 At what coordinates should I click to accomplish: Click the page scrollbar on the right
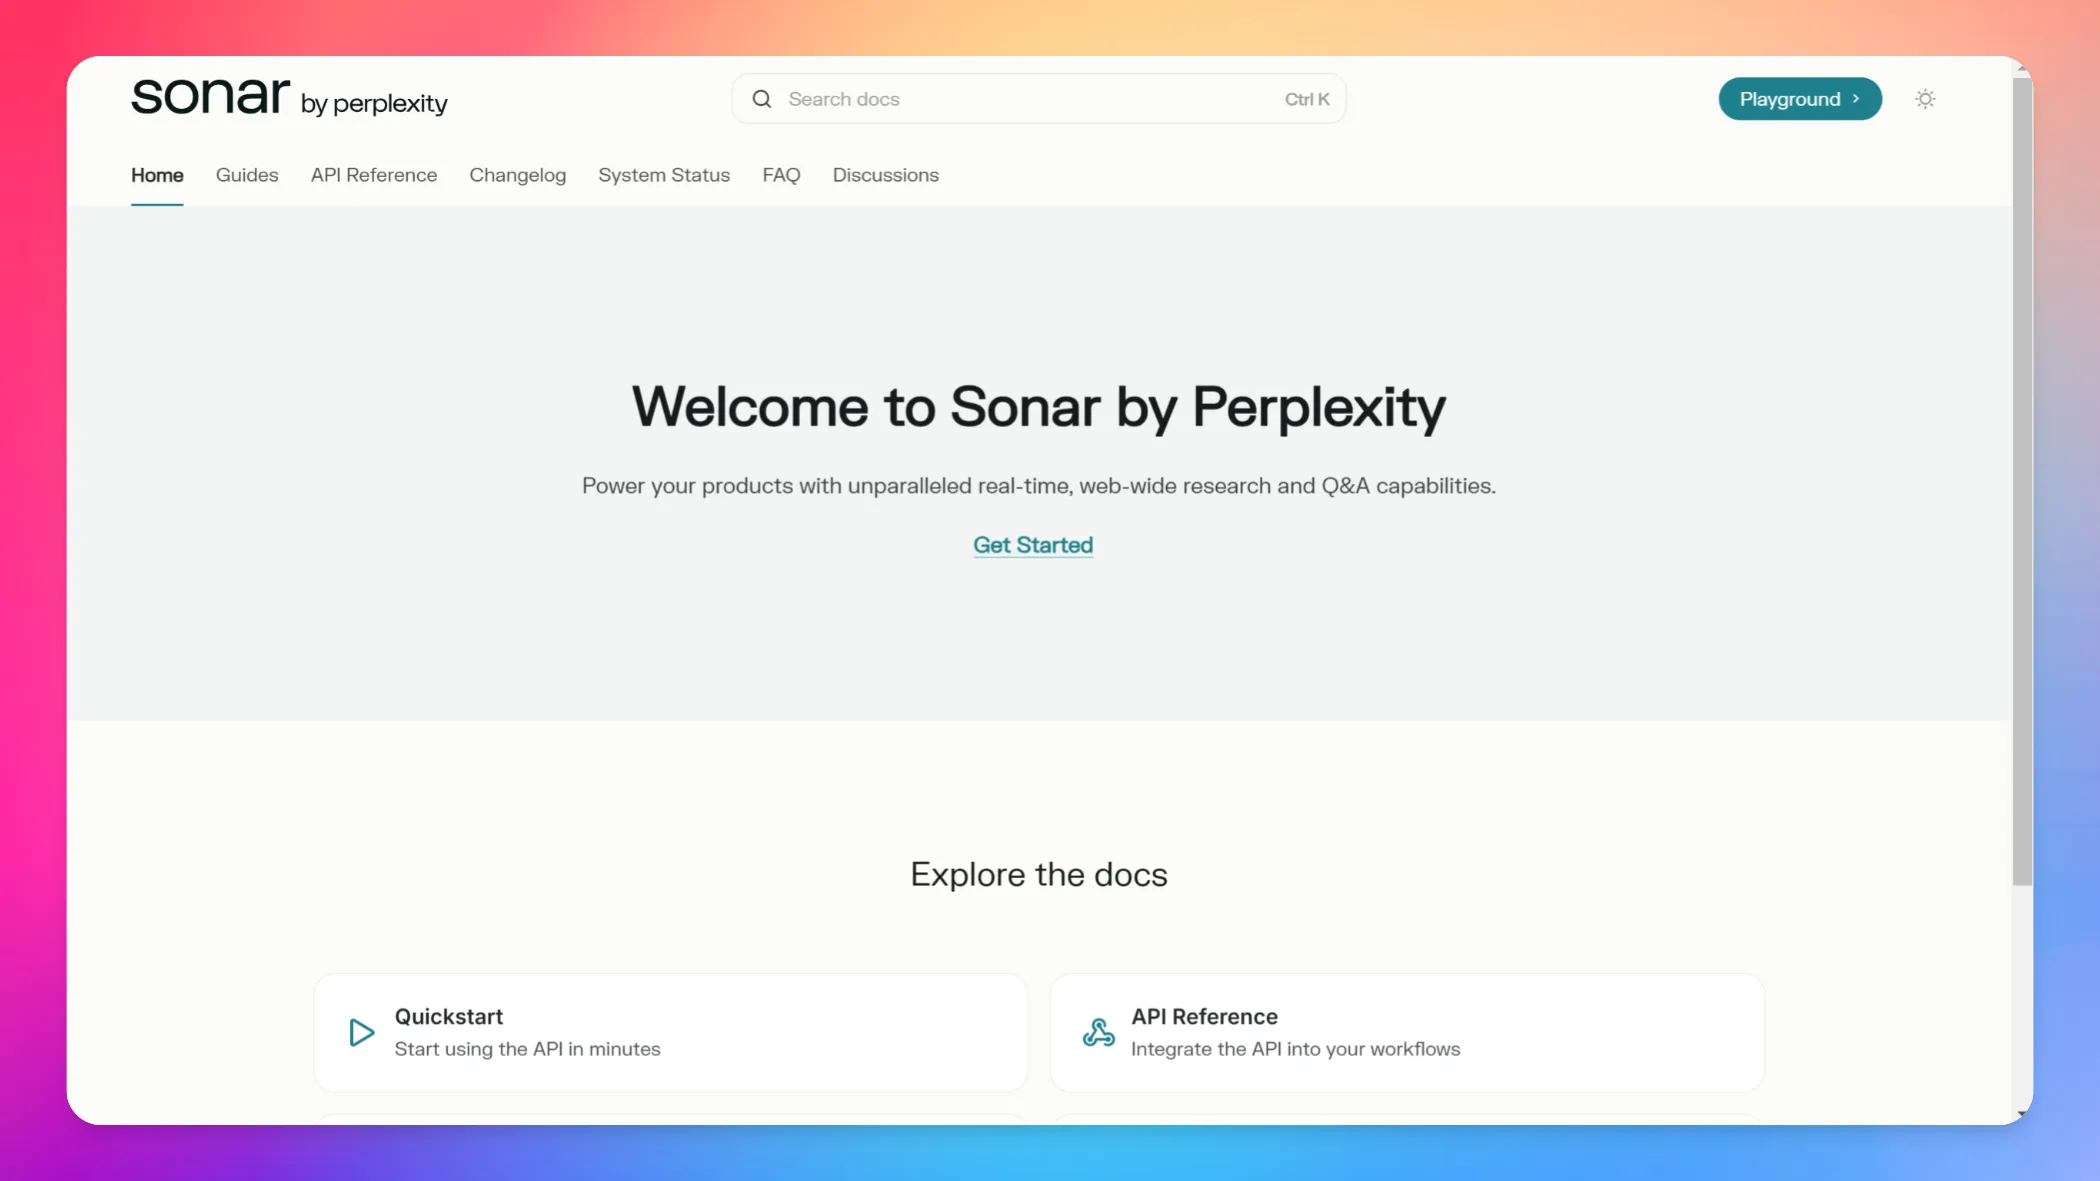[x=2021, y=480]
